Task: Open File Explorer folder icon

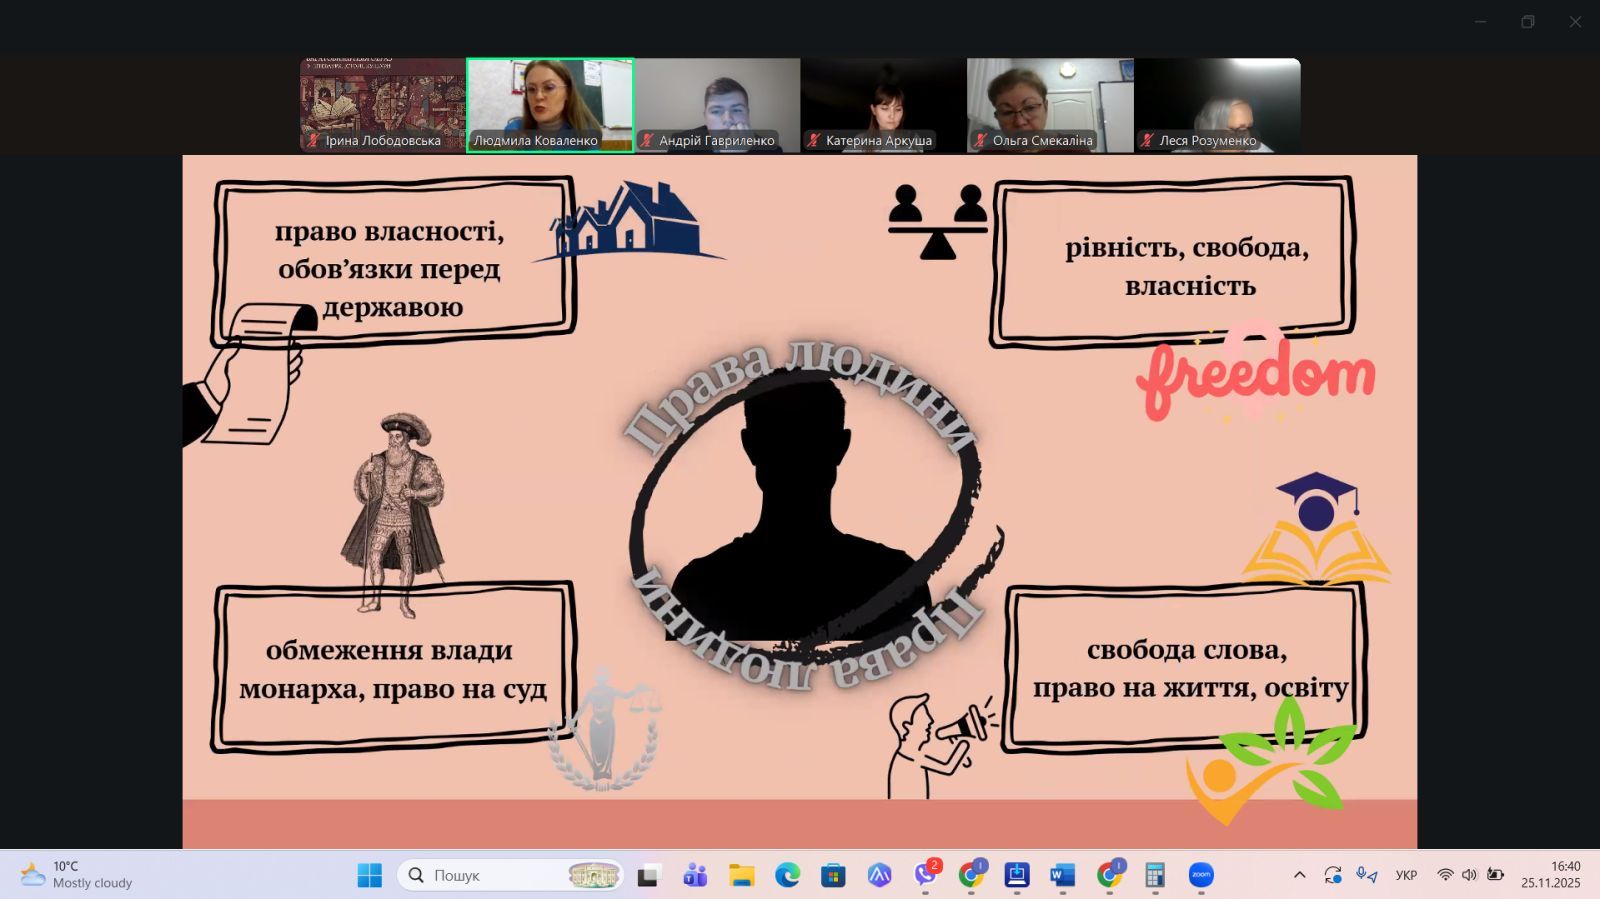Action: click(741, 875)
